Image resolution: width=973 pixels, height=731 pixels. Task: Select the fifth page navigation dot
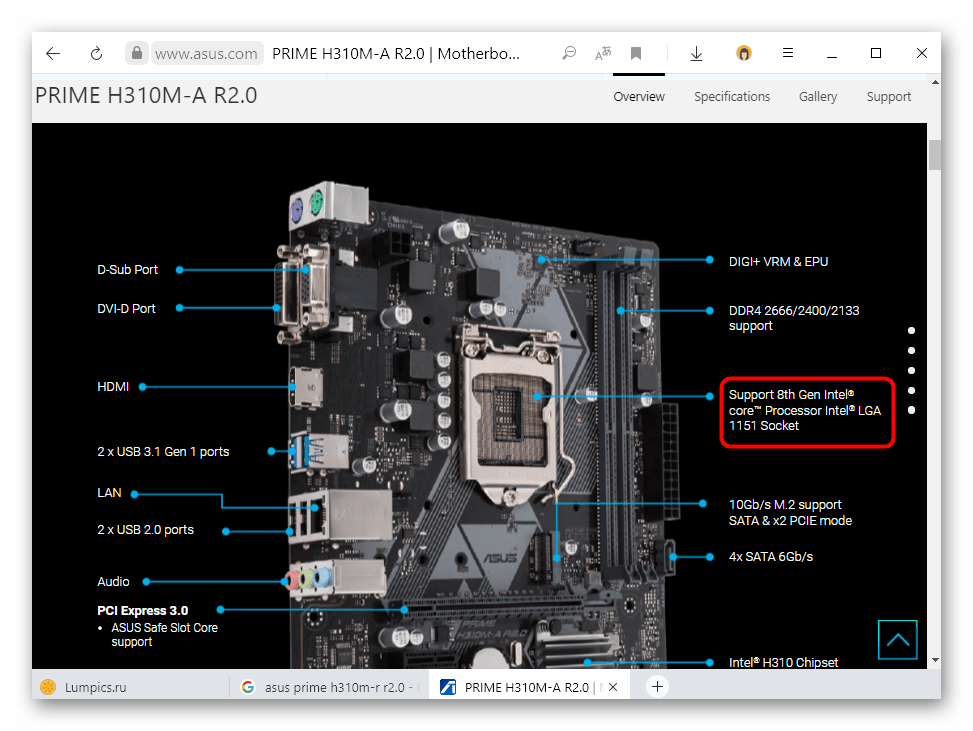(x=912, y=410)
